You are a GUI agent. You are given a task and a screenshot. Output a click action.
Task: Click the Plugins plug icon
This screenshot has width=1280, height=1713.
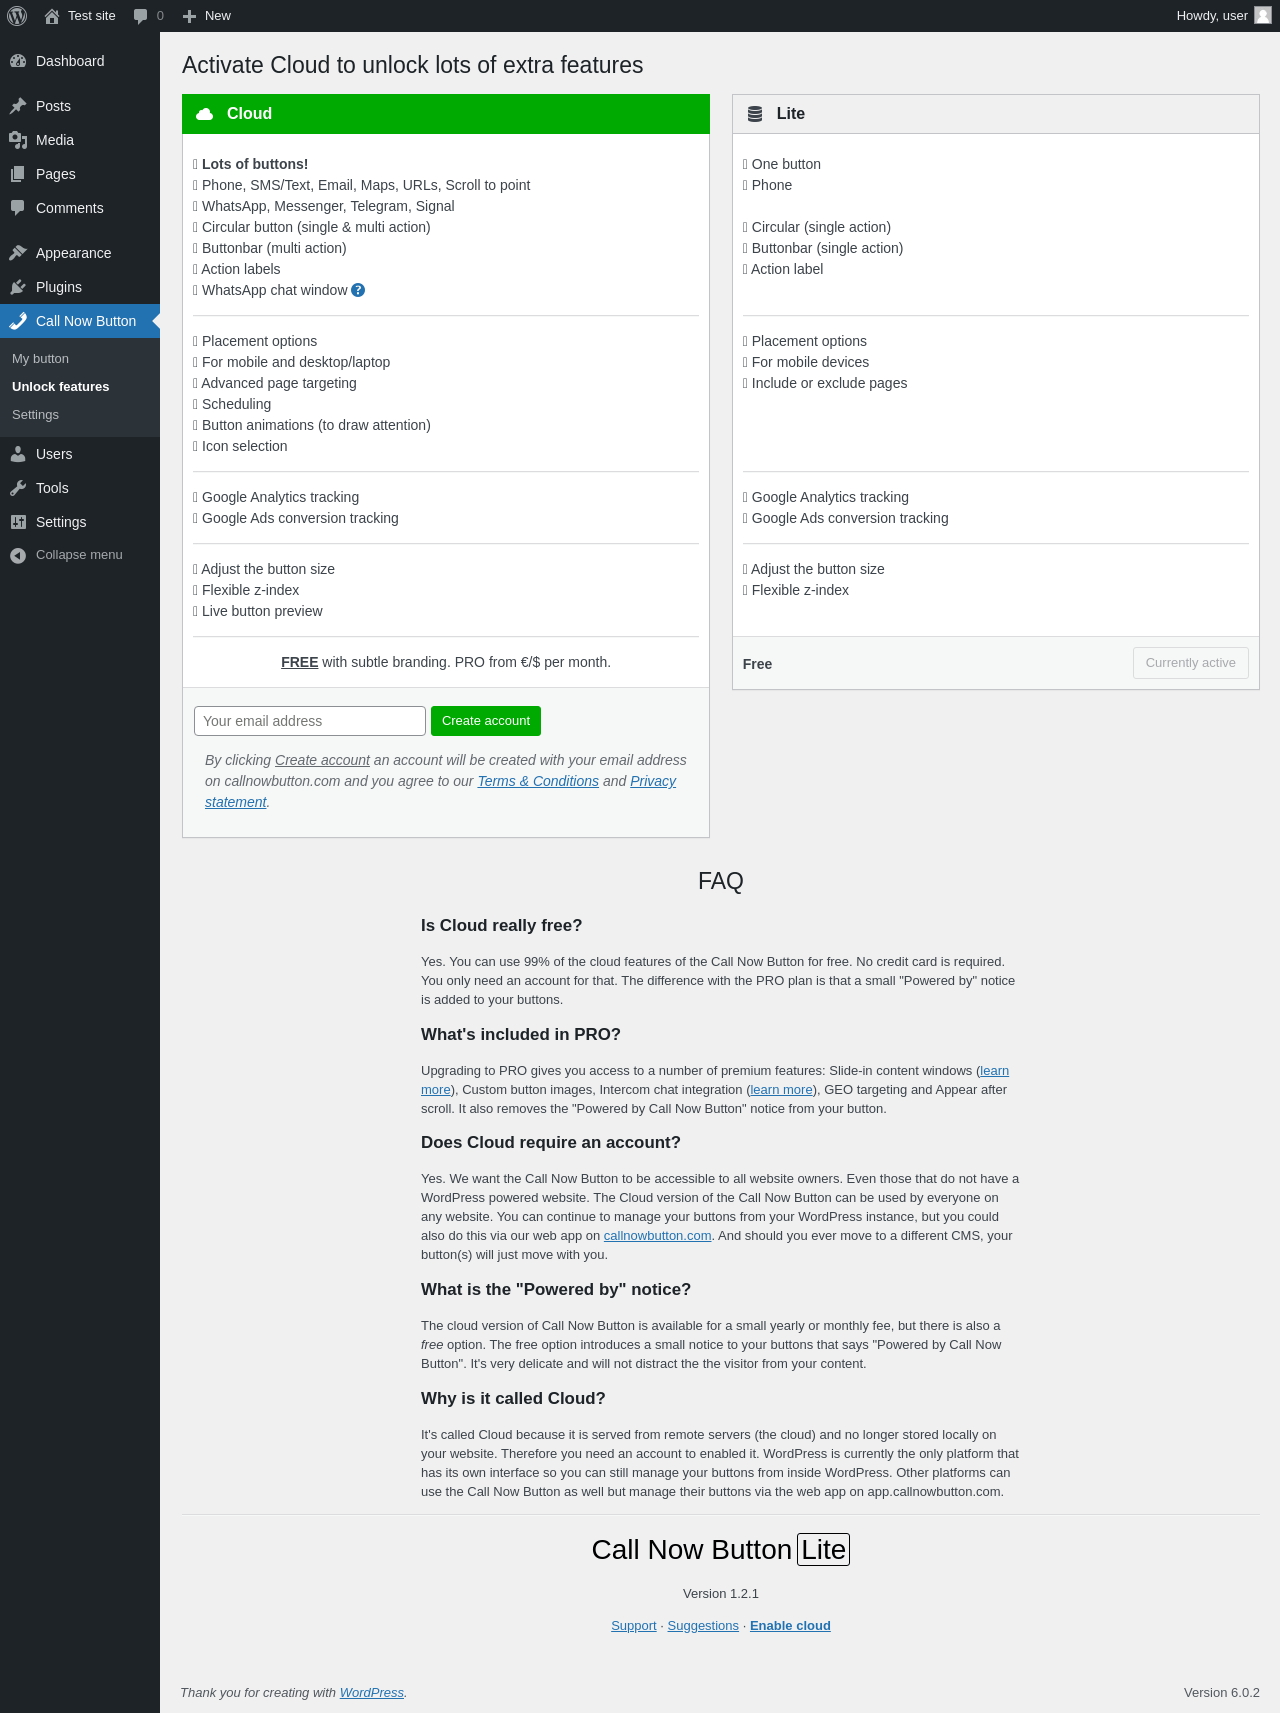point(18,287)
